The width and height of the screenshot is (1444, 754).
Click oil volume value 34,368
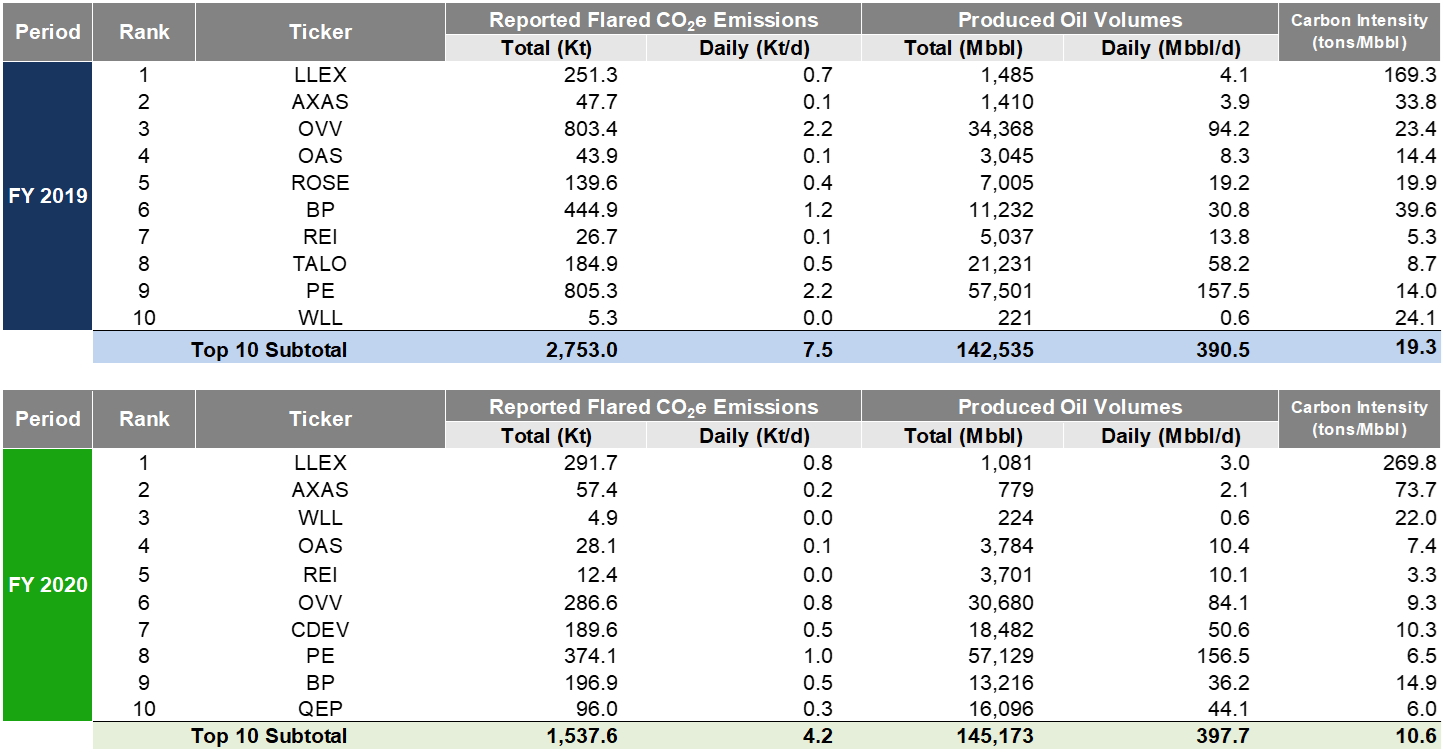tap(1001, 129)
